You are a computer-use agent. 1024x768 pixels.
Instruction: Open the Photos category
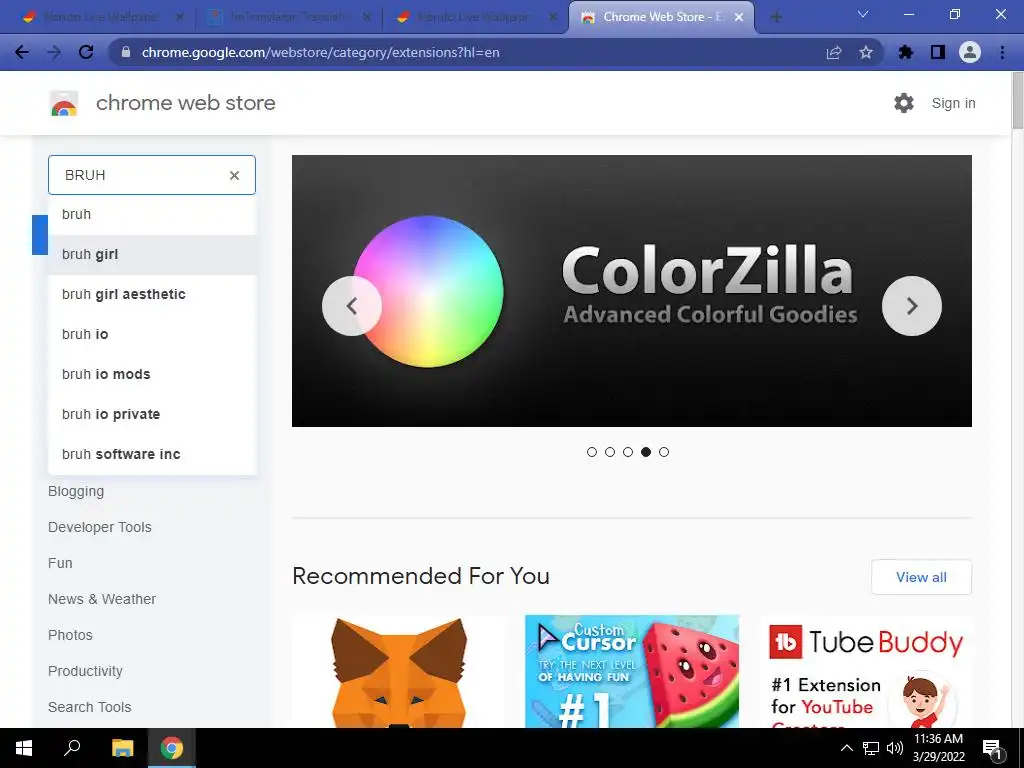70,635
